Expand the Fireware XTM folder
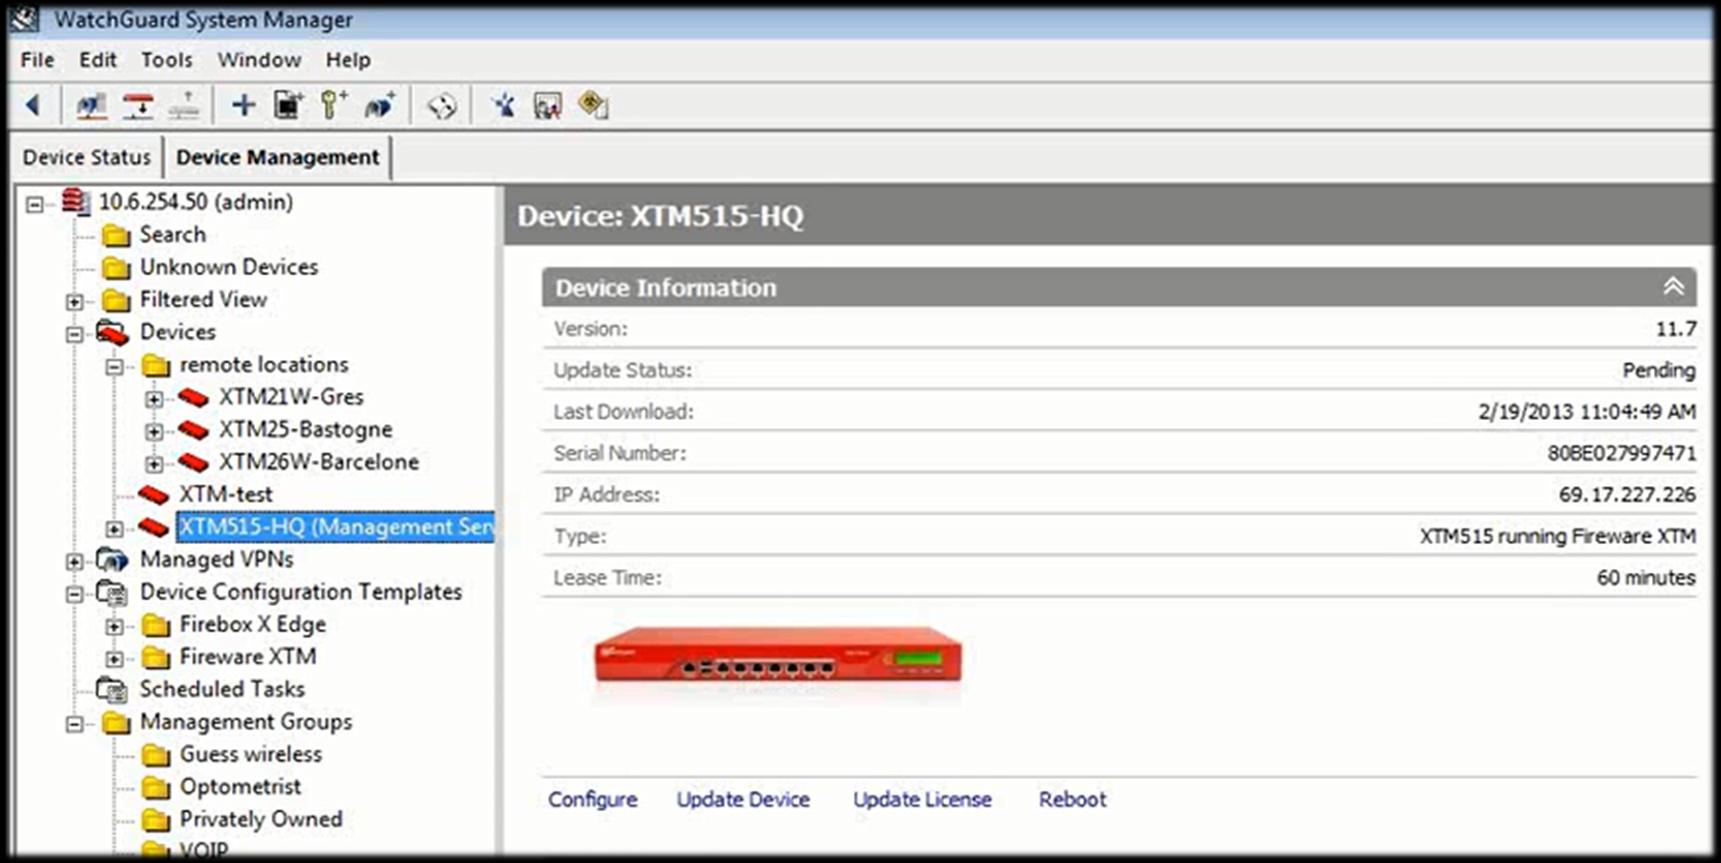The height and width of the screenshot is (863, 1721). pos(115,659)
